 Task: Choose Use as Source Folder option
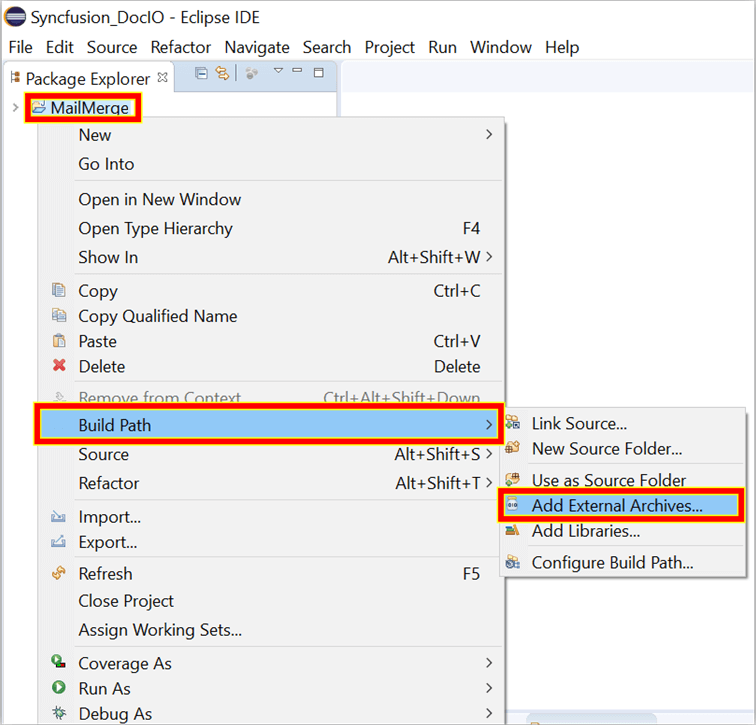[608, 480]
